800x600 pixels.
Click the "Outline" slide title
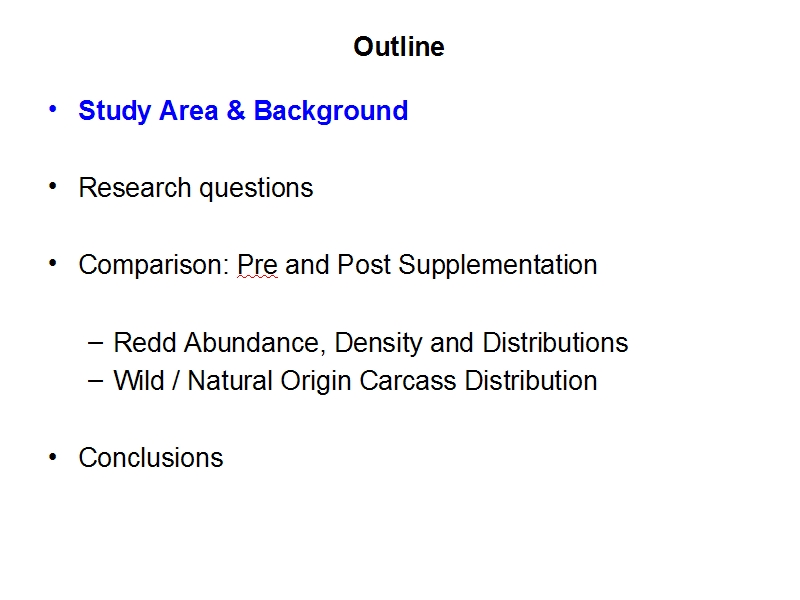pos(398,47)
